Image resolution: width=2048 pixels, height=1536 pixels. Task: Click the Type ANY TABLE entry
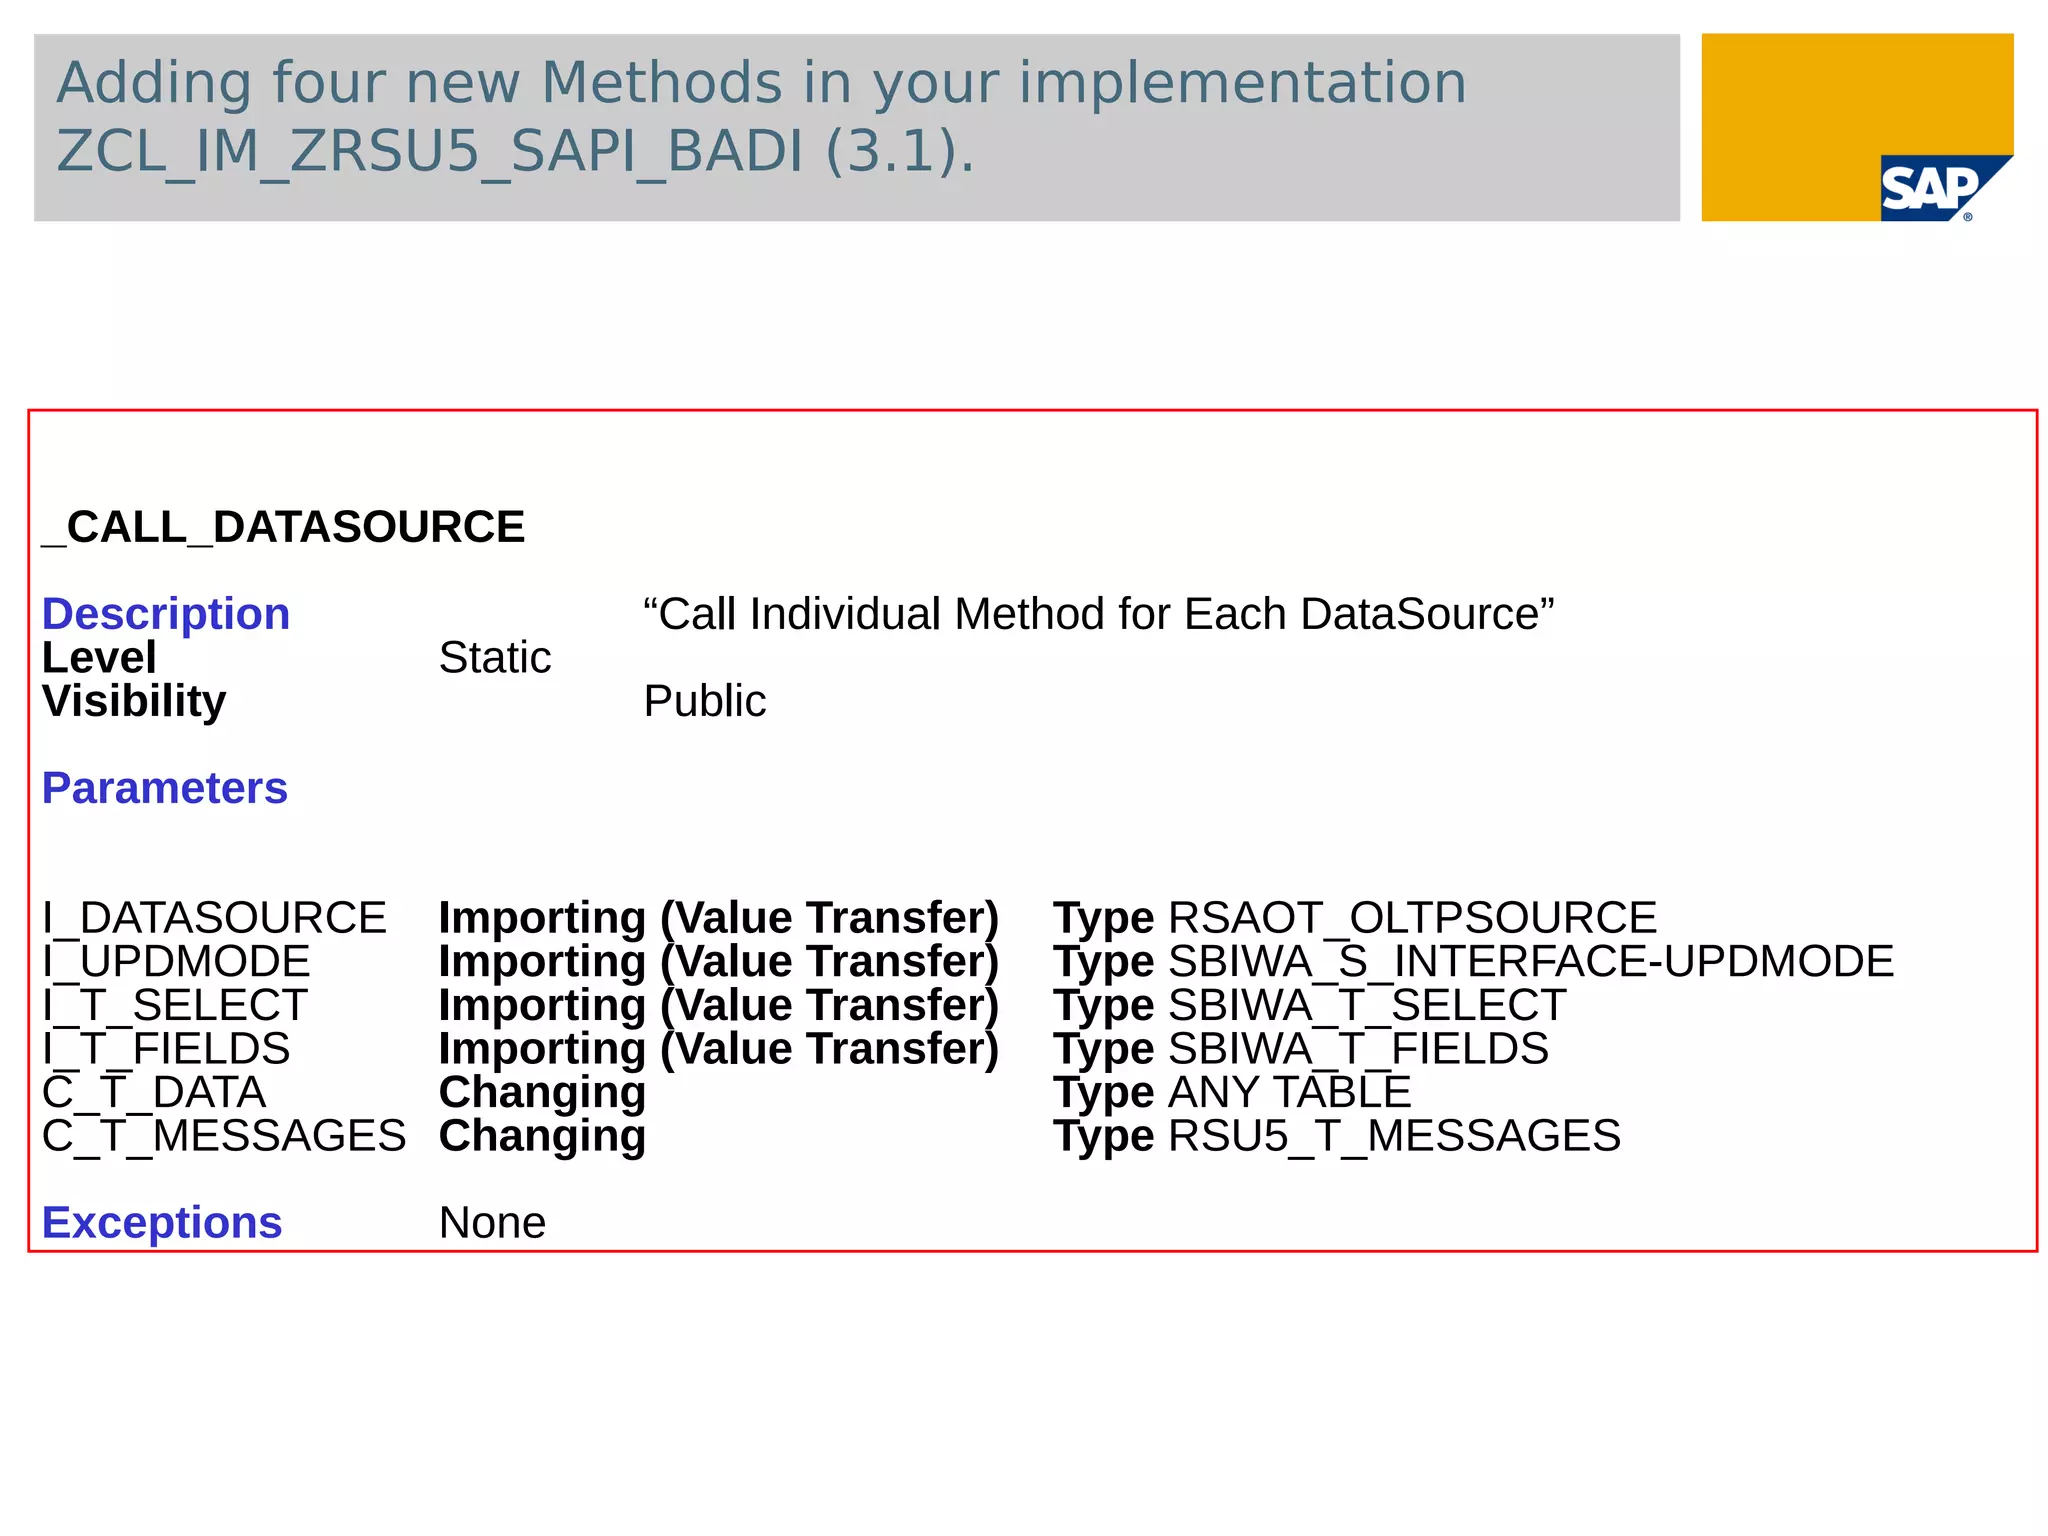tap(1232, 1092)
